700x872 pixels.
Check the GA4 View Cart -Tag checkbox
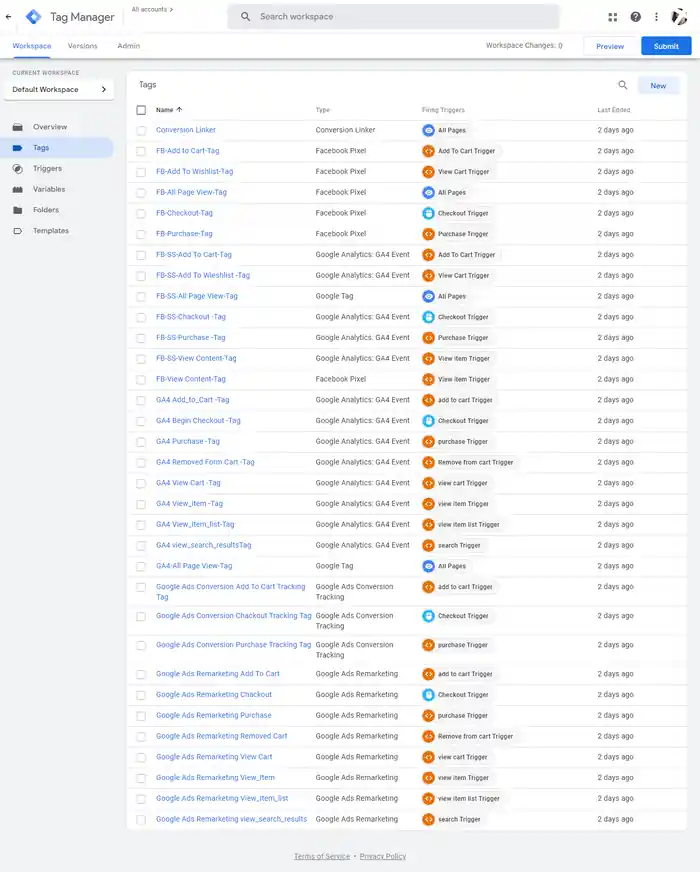141,483
